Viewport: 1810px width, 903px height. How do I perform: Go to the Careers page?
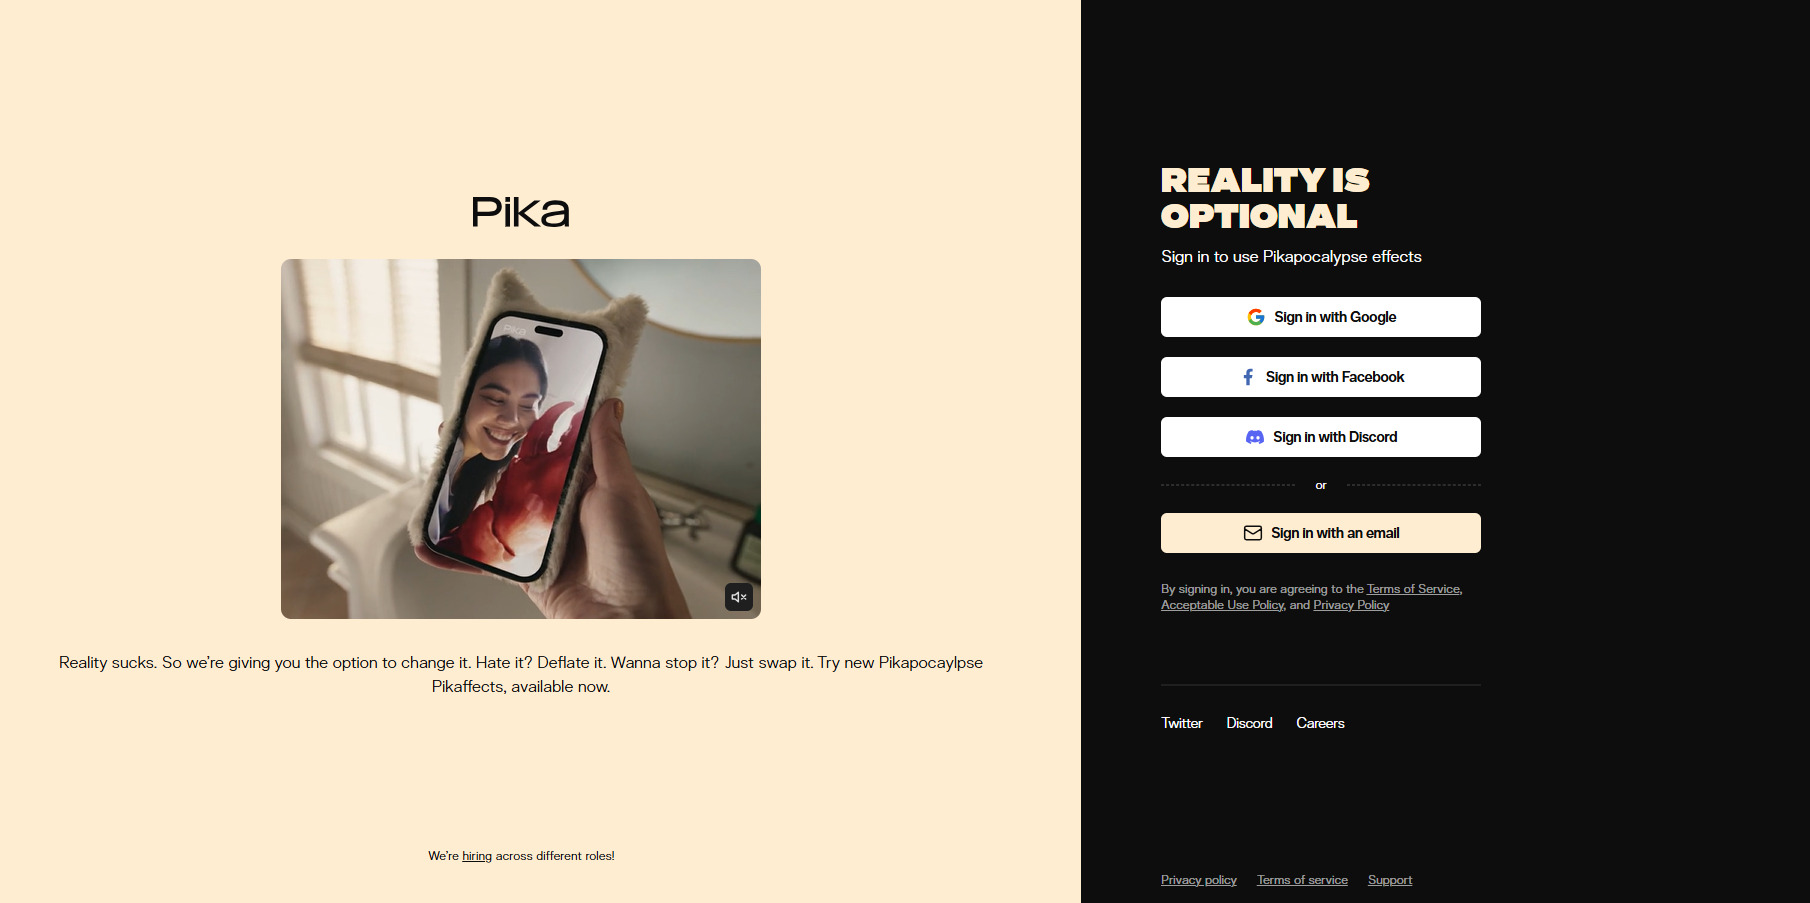coord(1320,723)
